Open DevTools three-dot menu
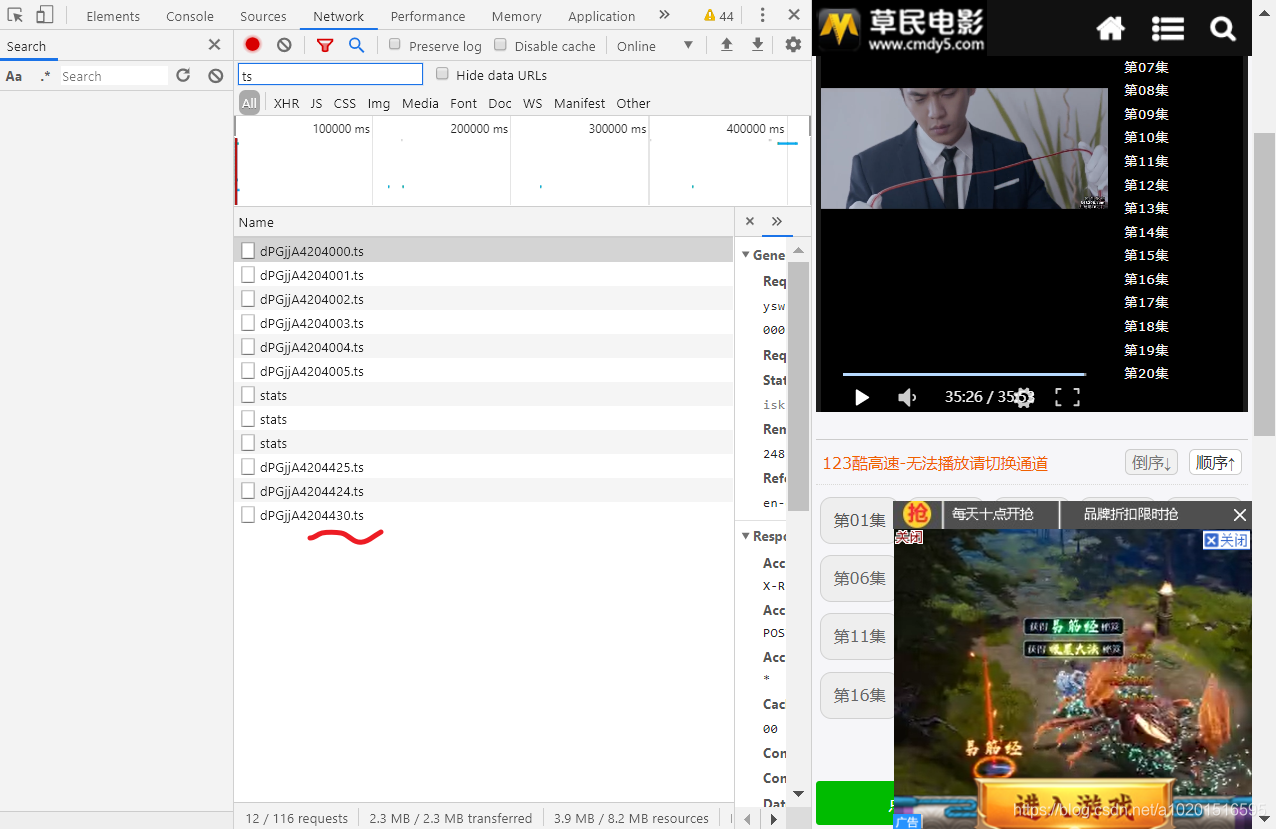 [762, 15]
